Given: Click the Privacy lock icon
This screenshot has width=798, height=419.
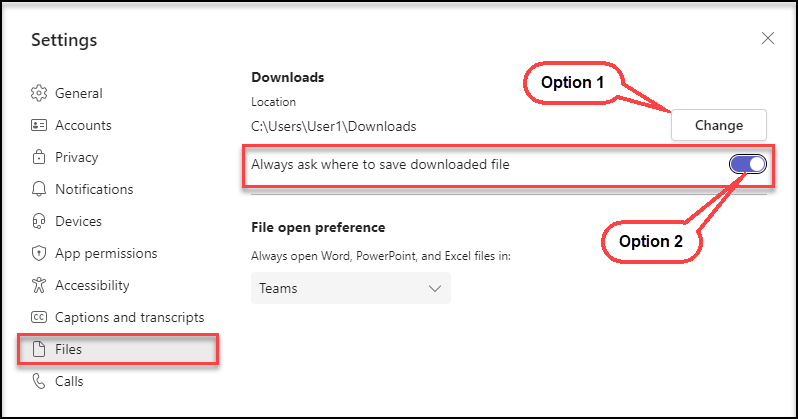Looking at the screenshot, I should coord(39,157).
